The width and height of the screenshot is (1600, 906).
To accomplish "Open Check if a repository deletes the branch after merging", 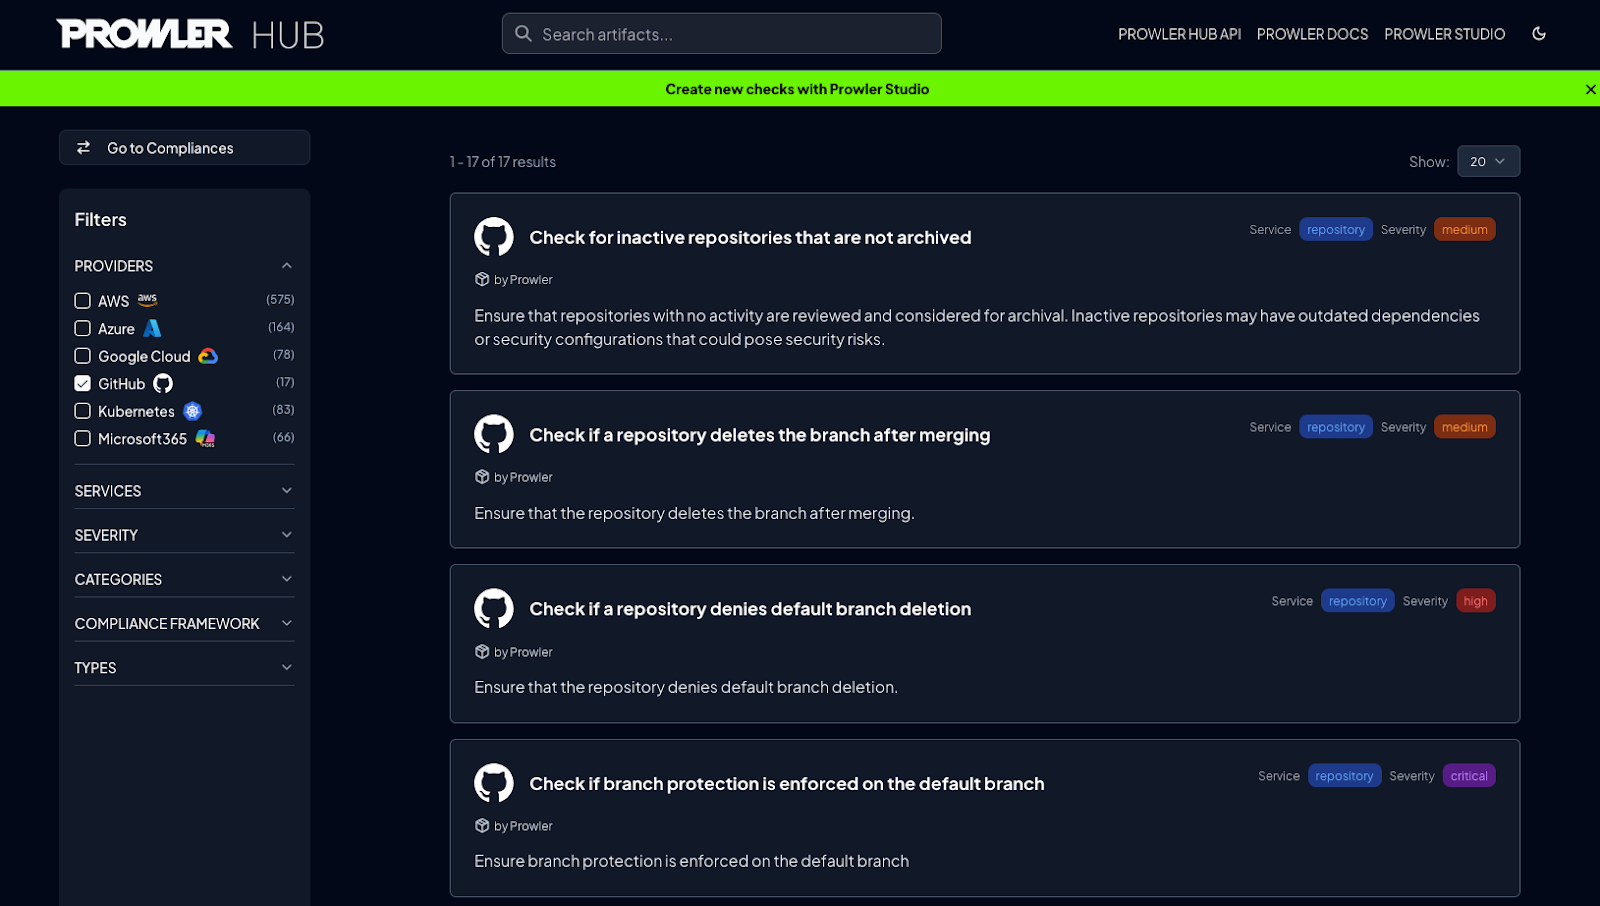I will (760, 435).
